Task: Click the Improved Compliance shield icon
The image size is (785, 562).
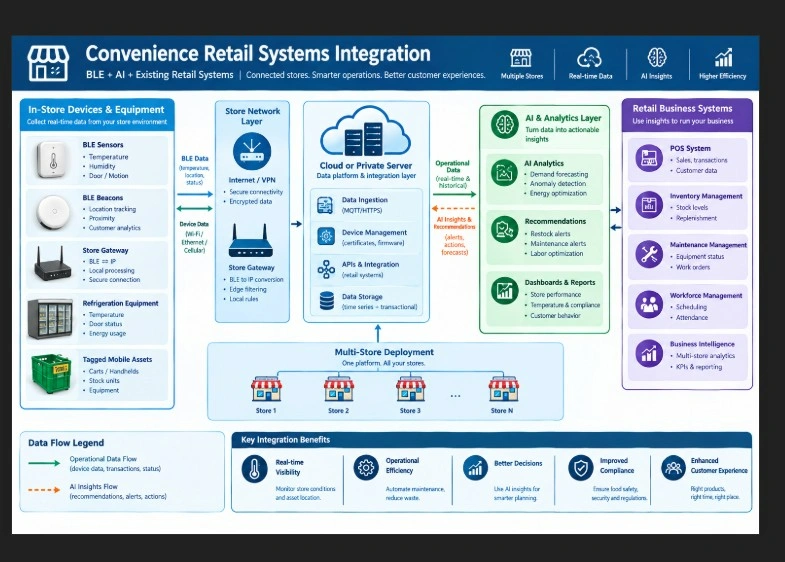Action: [581, 468]
